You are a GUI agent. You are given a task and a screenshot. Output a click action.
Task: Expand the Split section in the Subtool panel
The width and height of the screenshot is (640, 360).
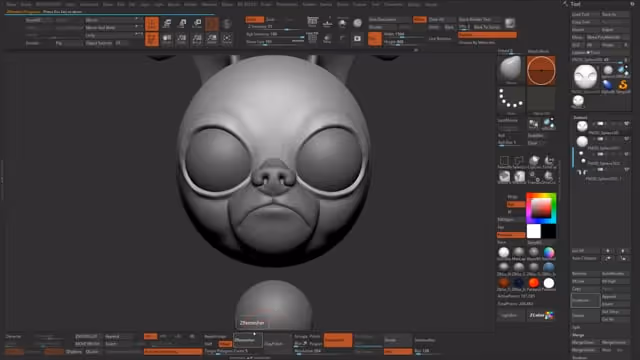(576, 327)
